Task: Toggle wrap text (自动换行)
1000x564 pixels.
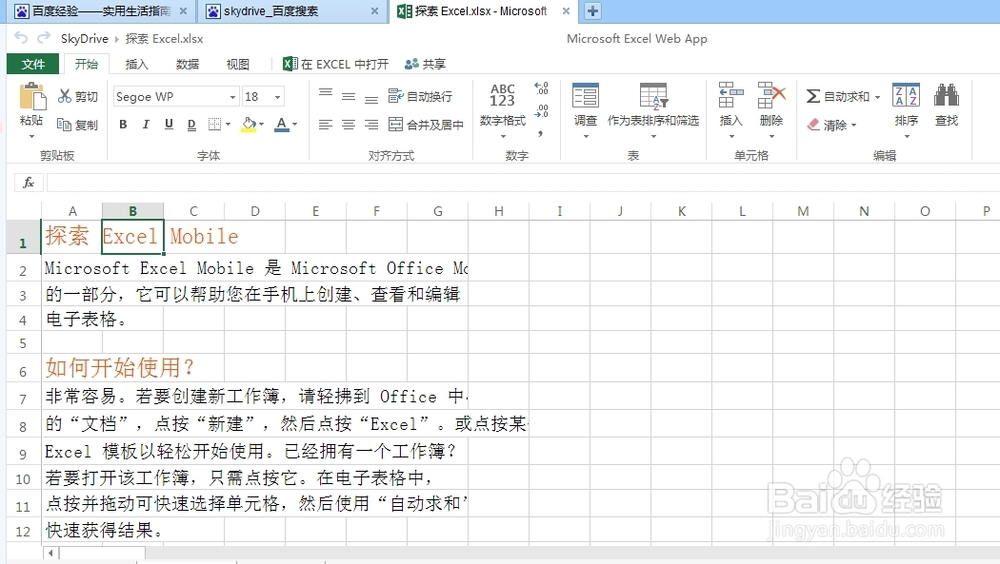Action: click(x=420, y=96)
